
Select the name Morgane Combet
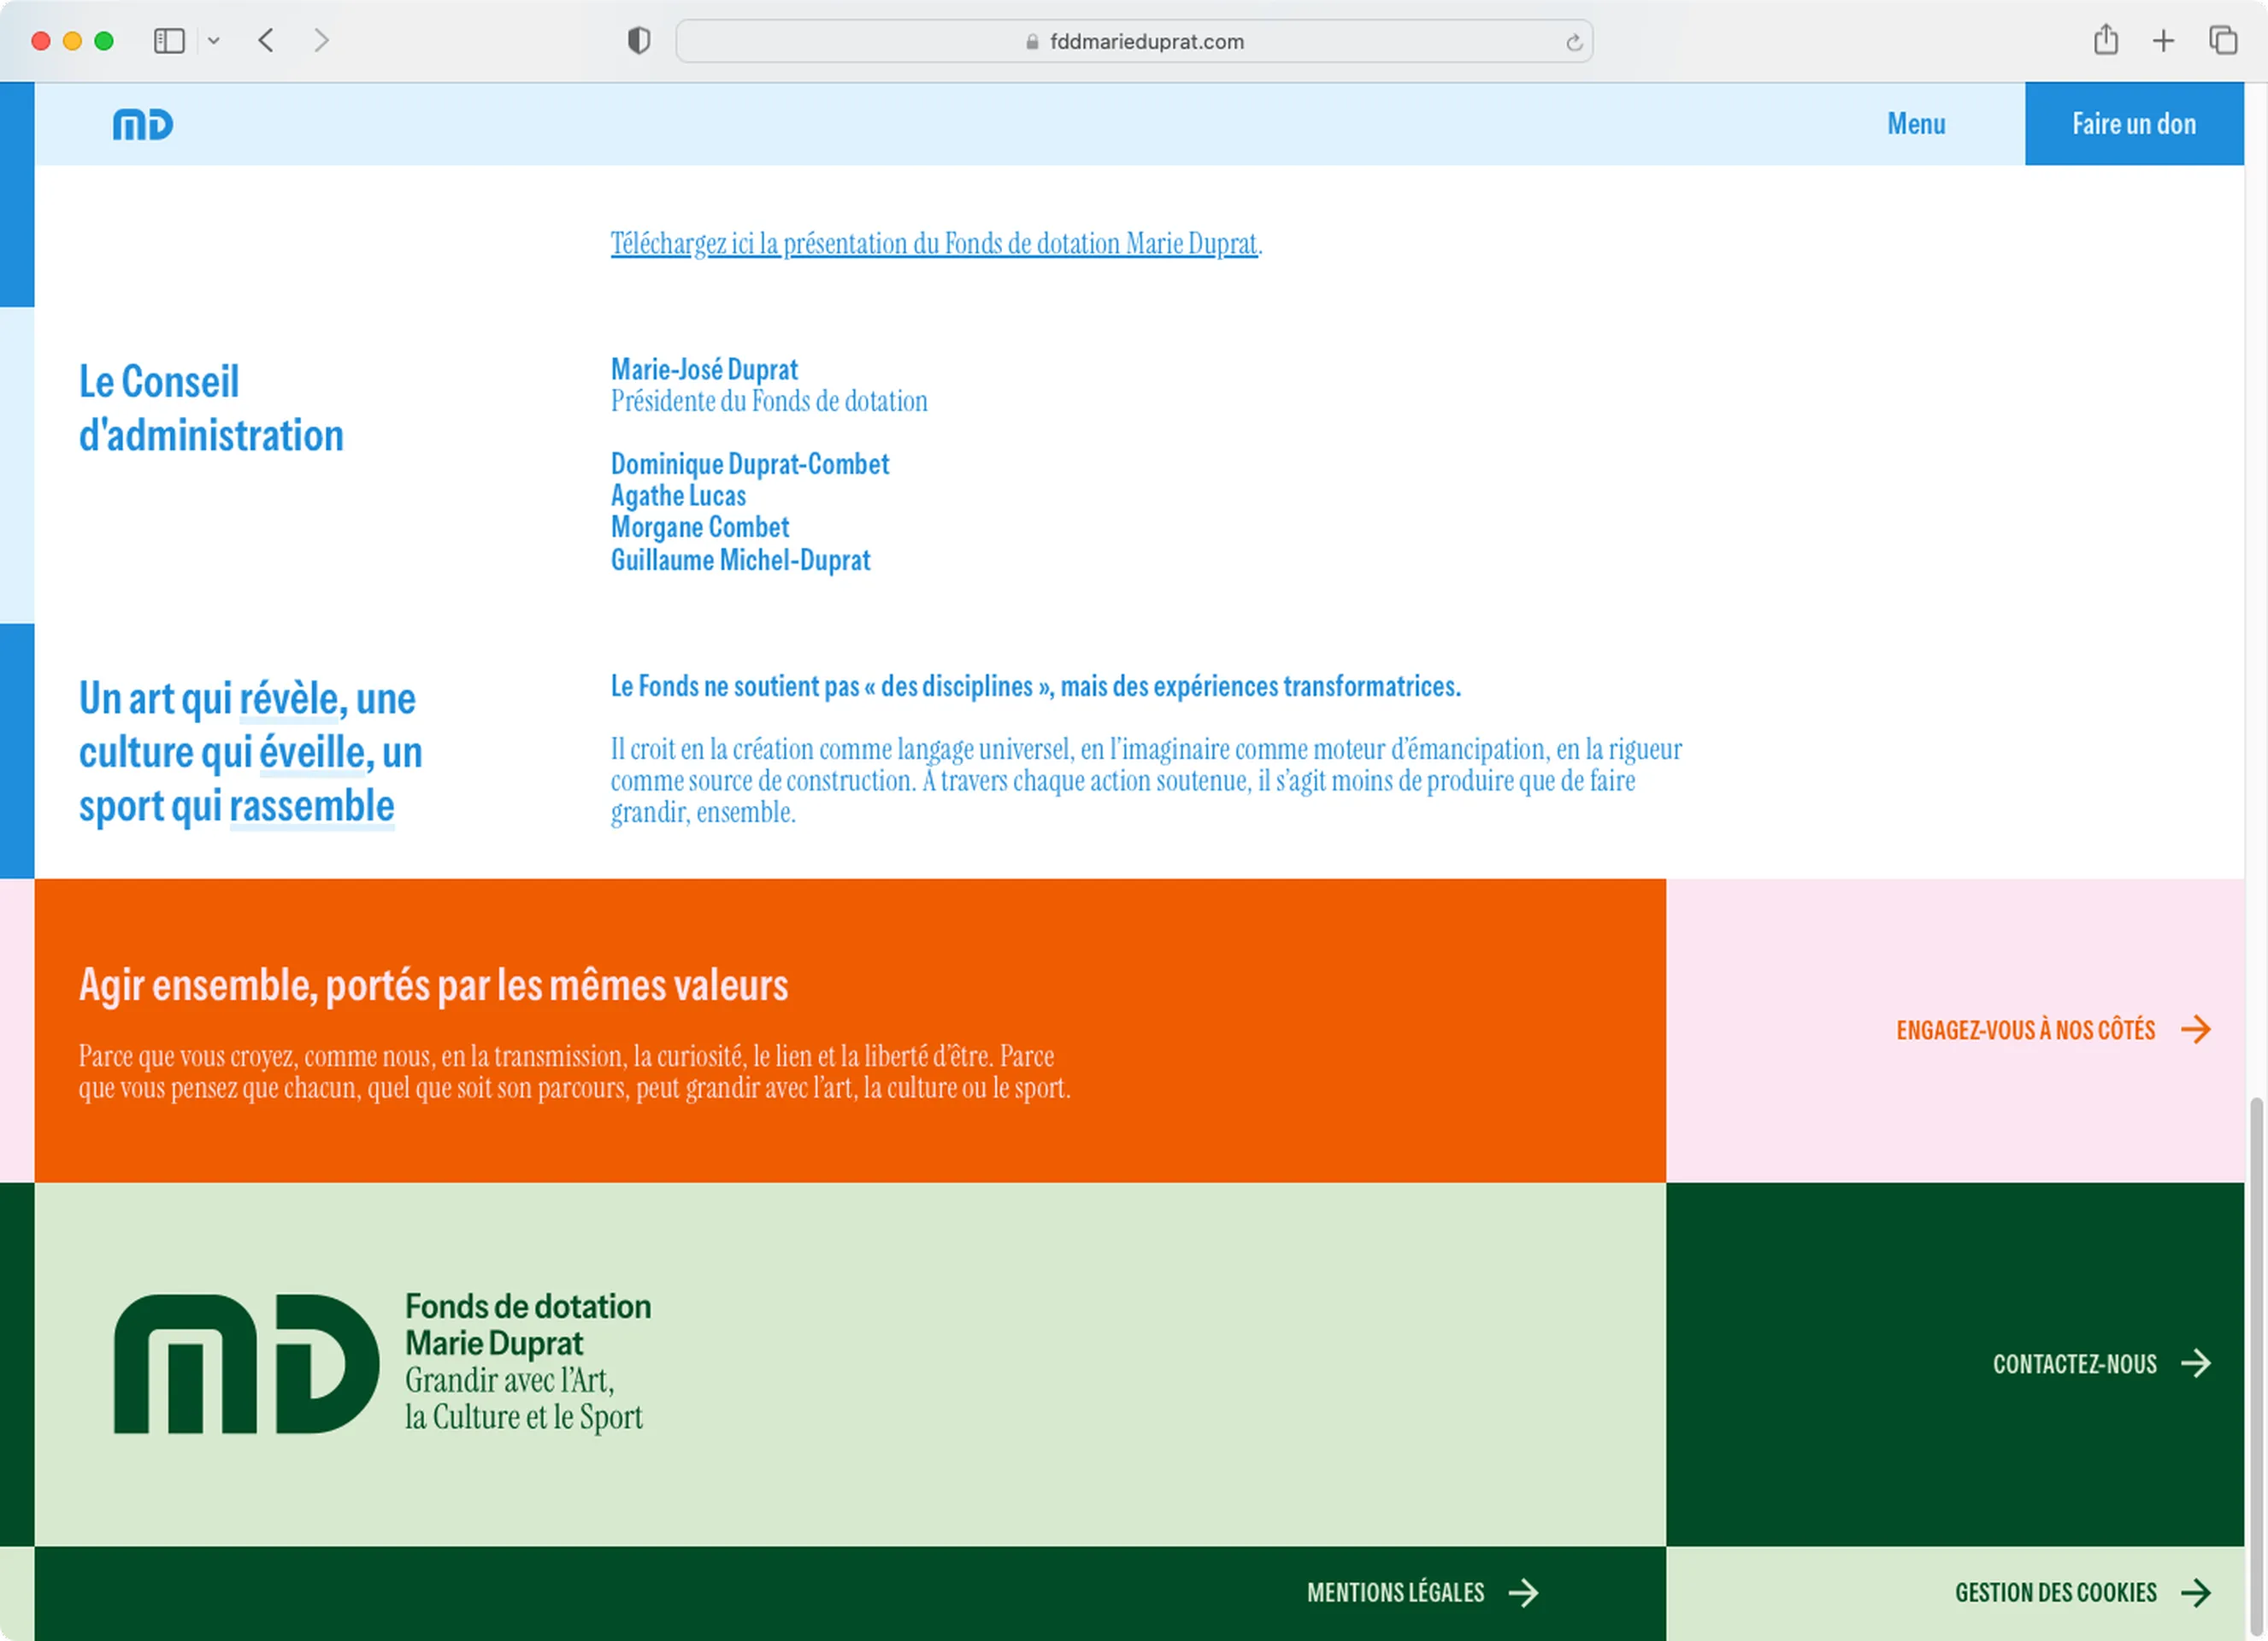point(700,527)
